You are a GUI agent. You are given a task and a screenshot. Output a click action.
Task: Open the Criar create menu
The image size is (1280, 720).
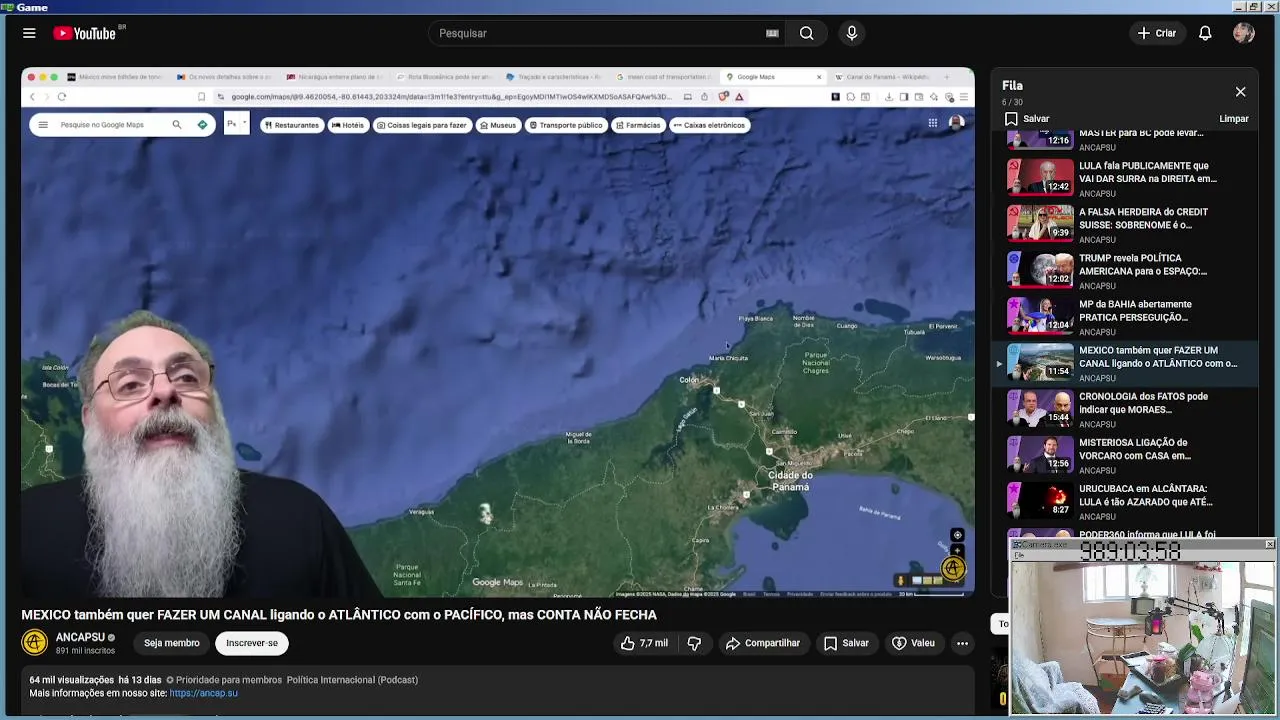coord(1157,33)
